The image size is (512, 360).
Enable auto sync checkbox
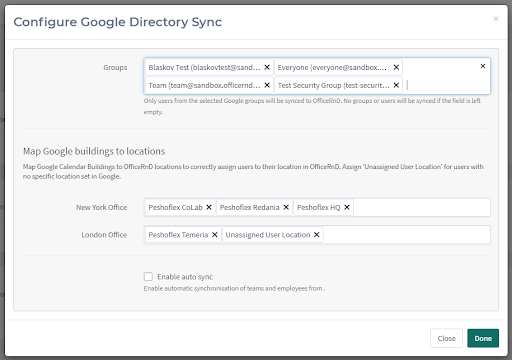pos(148,276)
